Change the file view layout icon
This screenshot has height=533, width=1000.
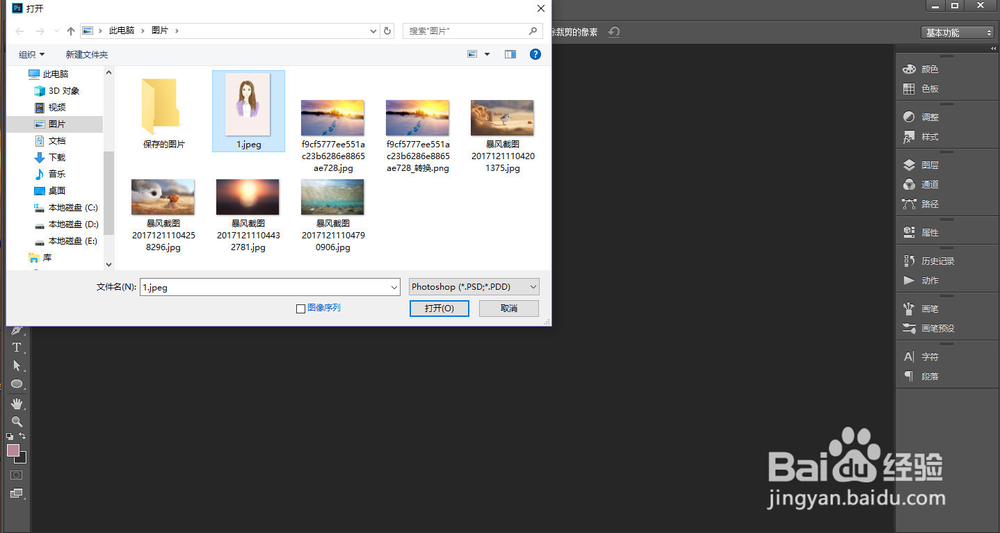point(472,54)
